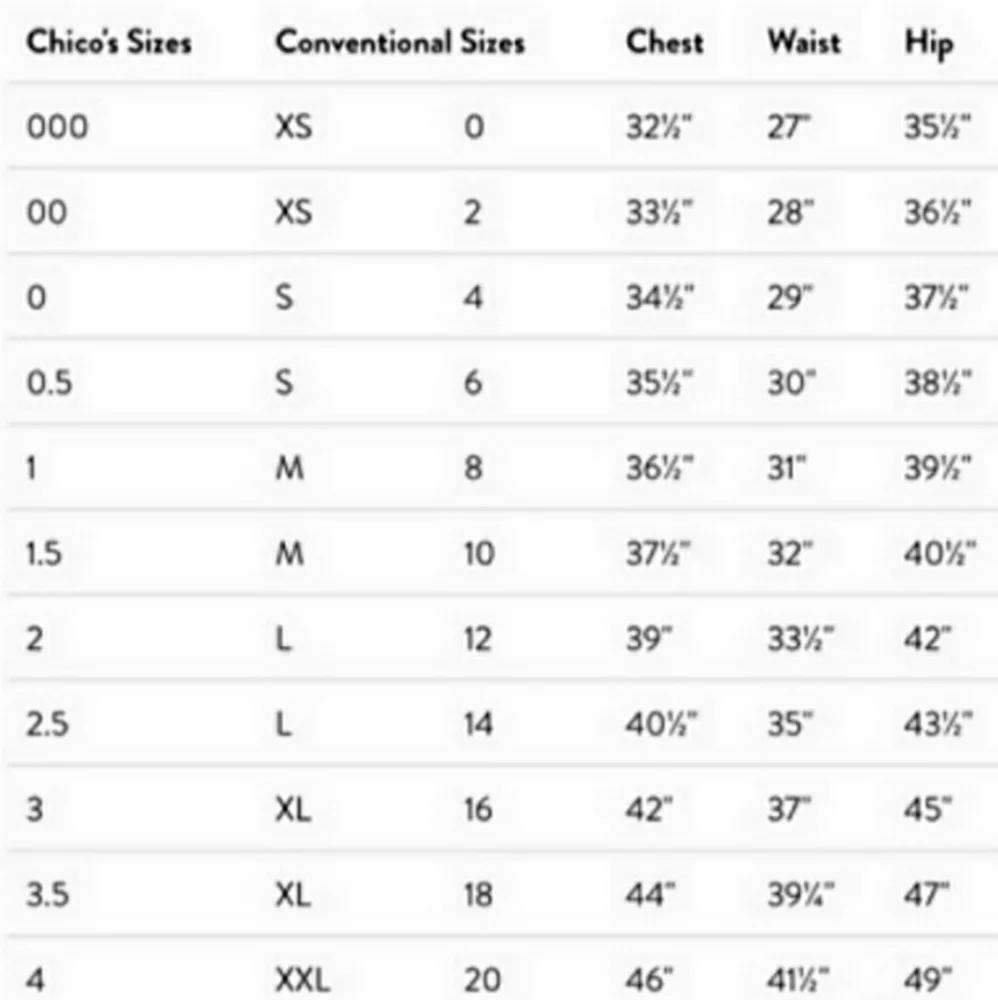Select Chico's size "0.5" cell
This screenshot has height=1000, width=998.
click(49, 383)
